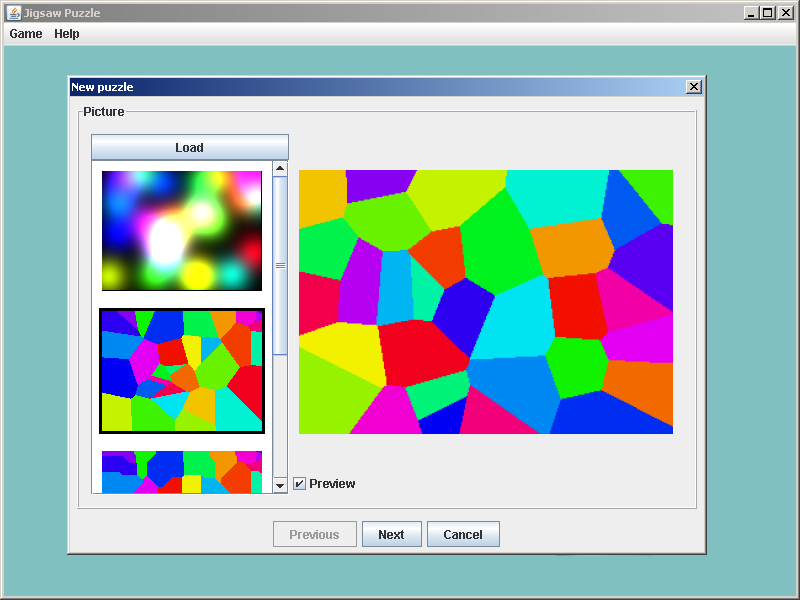800x600 pixels.
Task: Maximize the Jigsaw Puzzle window
Action: point(767,13)
